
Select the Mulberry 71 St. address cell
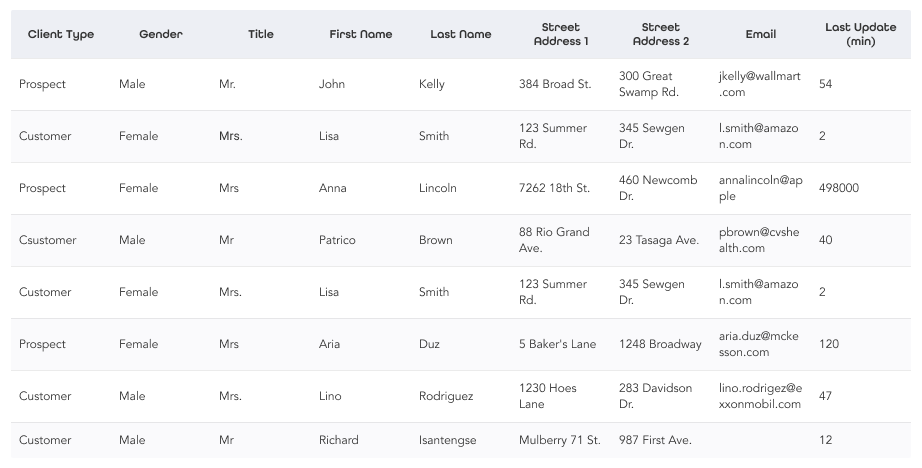click(x=559, y=440)
